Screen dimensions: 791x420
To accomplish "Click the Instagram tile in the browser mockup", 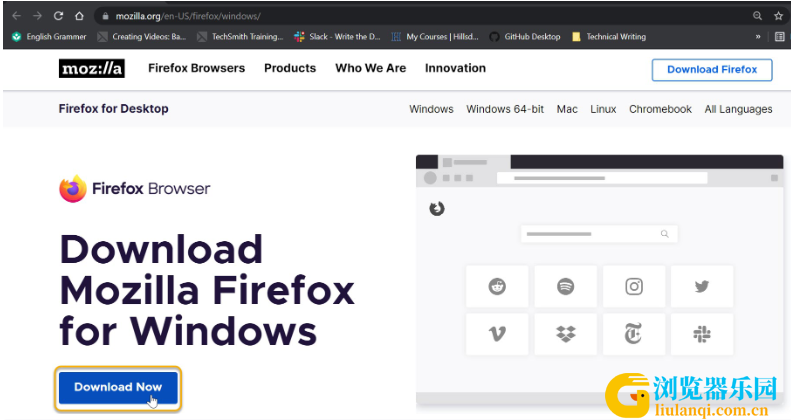I will pos(634,286).
